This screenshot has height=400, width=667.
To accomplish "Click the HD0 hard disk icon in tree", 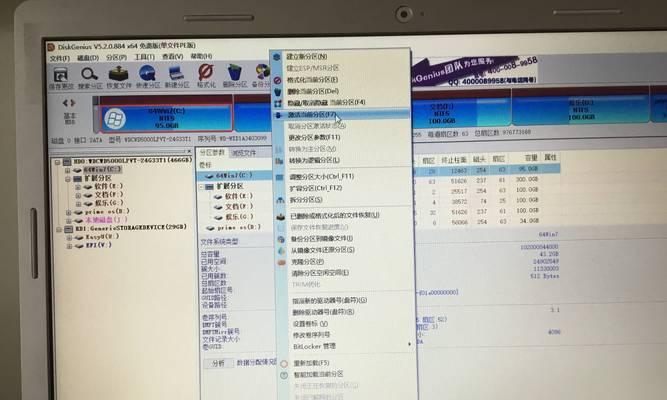I will (67, 162).
